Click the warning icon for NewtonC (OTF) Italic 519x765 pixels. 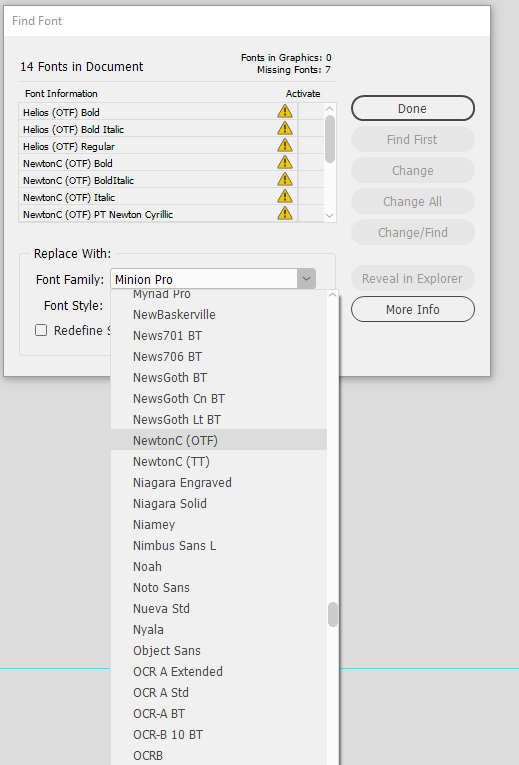pos(285,197)
